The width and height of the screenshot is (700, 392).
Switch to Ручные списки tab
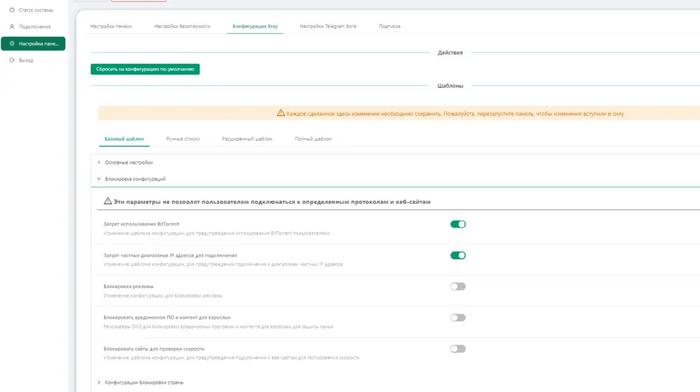pos(183,139)
